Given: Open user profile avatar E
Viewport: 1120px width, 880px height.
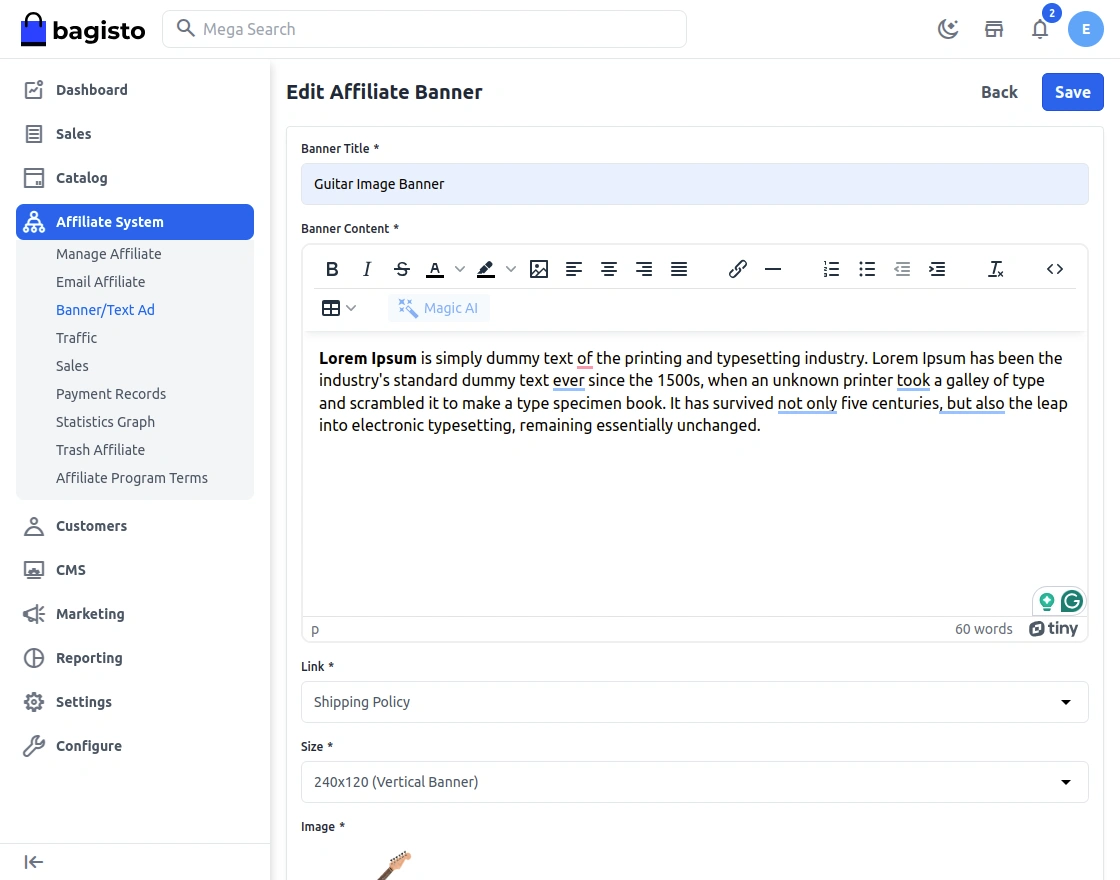Looking at the screenshot, I should [1086, 29].
